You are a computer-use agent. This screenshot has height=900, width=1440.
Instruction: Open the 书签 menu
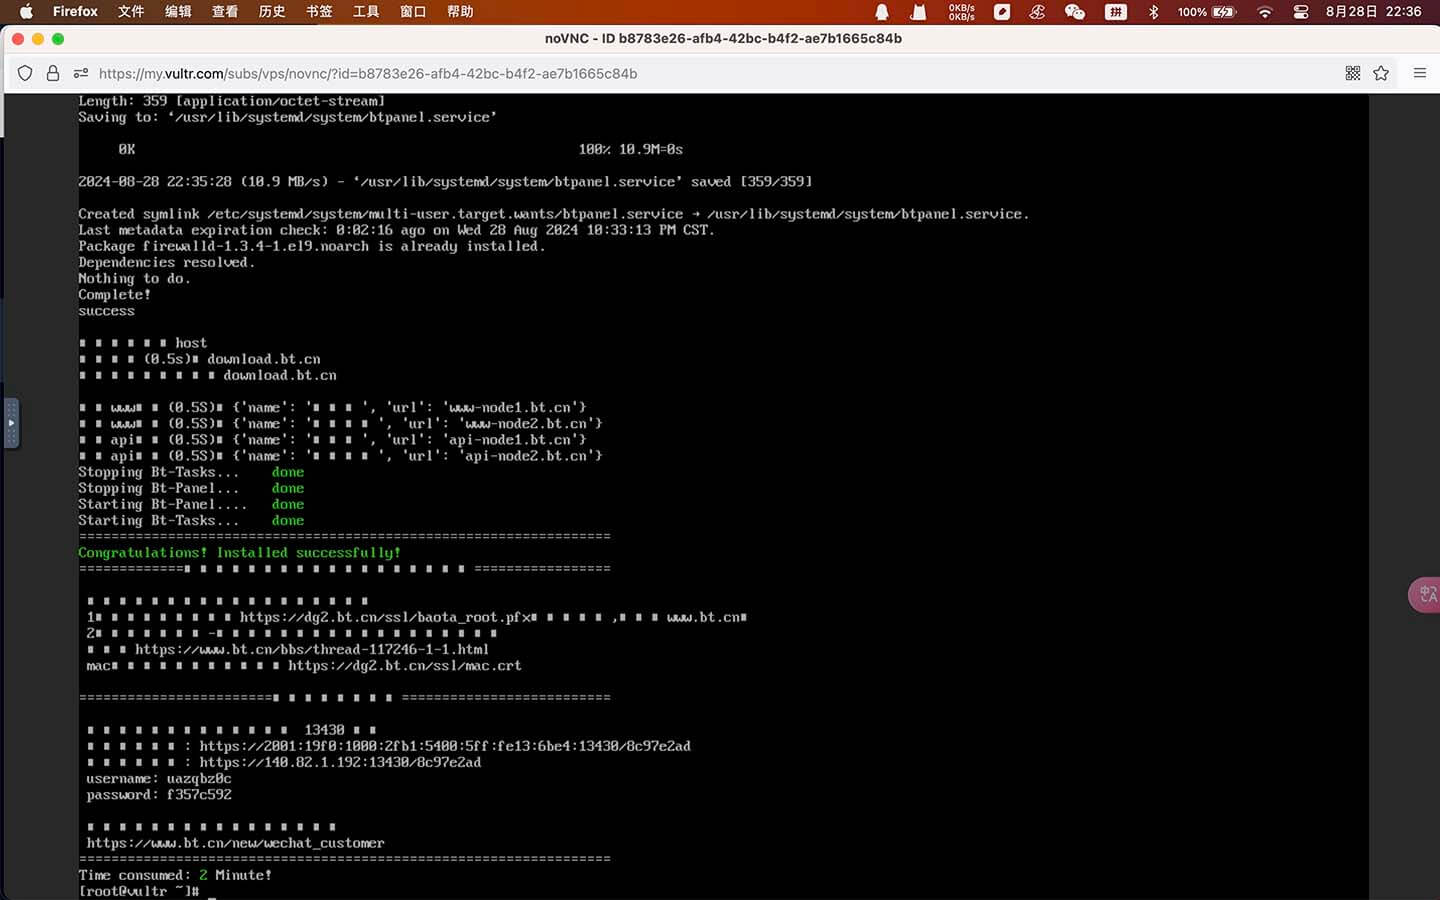(319, 12)
